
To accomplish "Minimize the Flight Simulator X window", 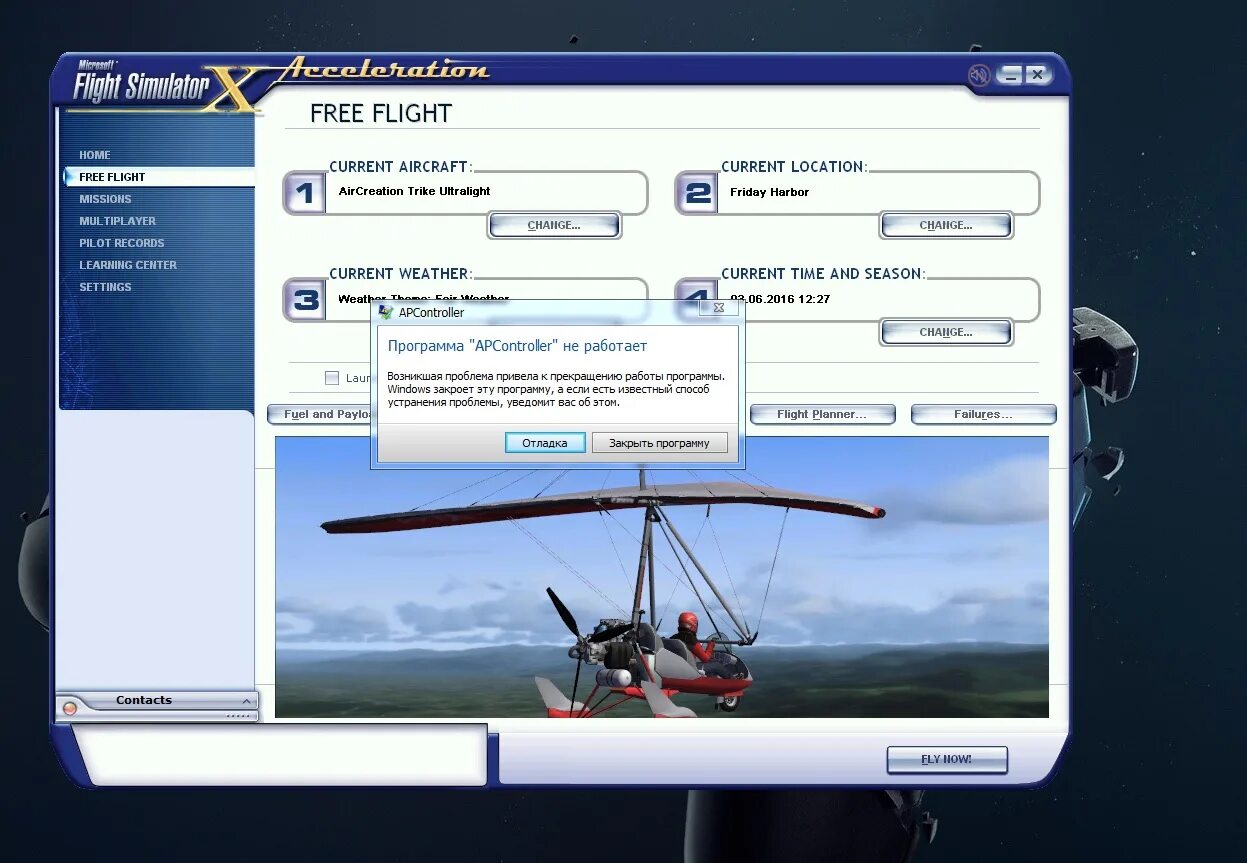I will 1011,75.
